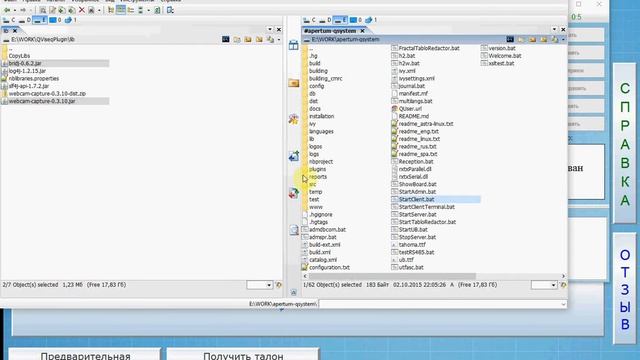Click the Предварительная button
The image size is (640, 360).
(x=85, y=354)
